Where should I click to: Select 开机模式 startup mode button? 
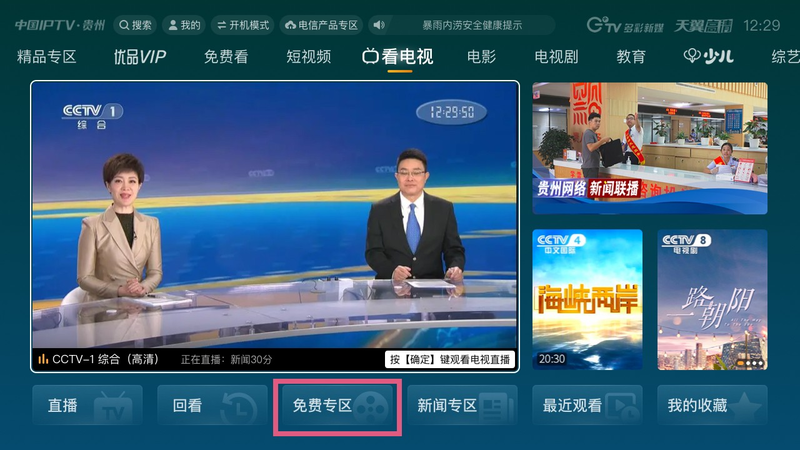pos(243,25)
